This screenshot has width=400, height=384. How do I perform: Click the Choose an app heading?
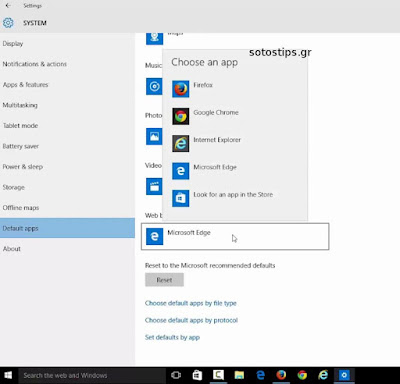[204, 62]
